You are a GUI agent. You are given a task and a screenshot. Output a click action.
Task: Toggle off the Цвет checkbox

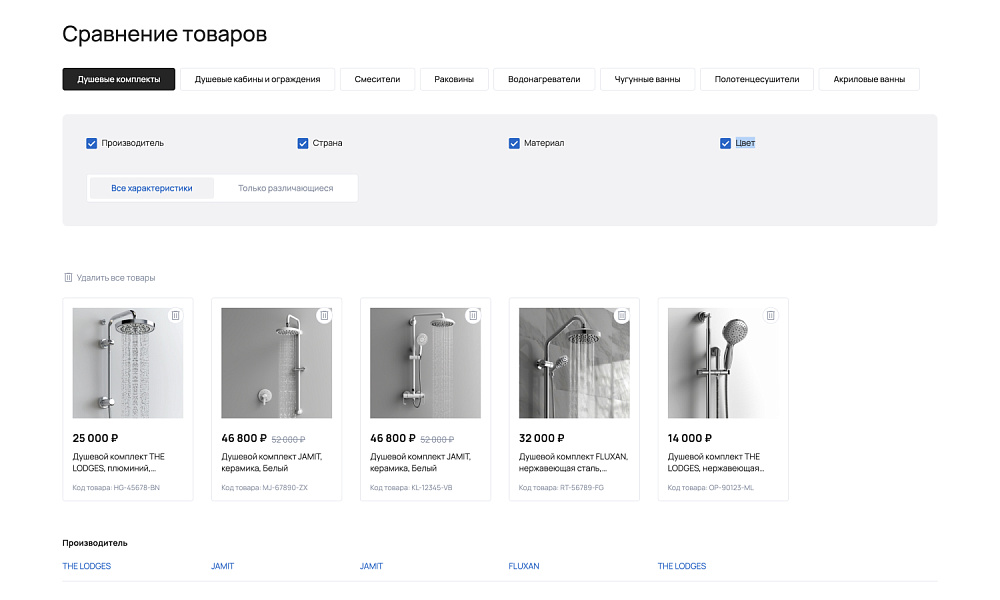726,143
